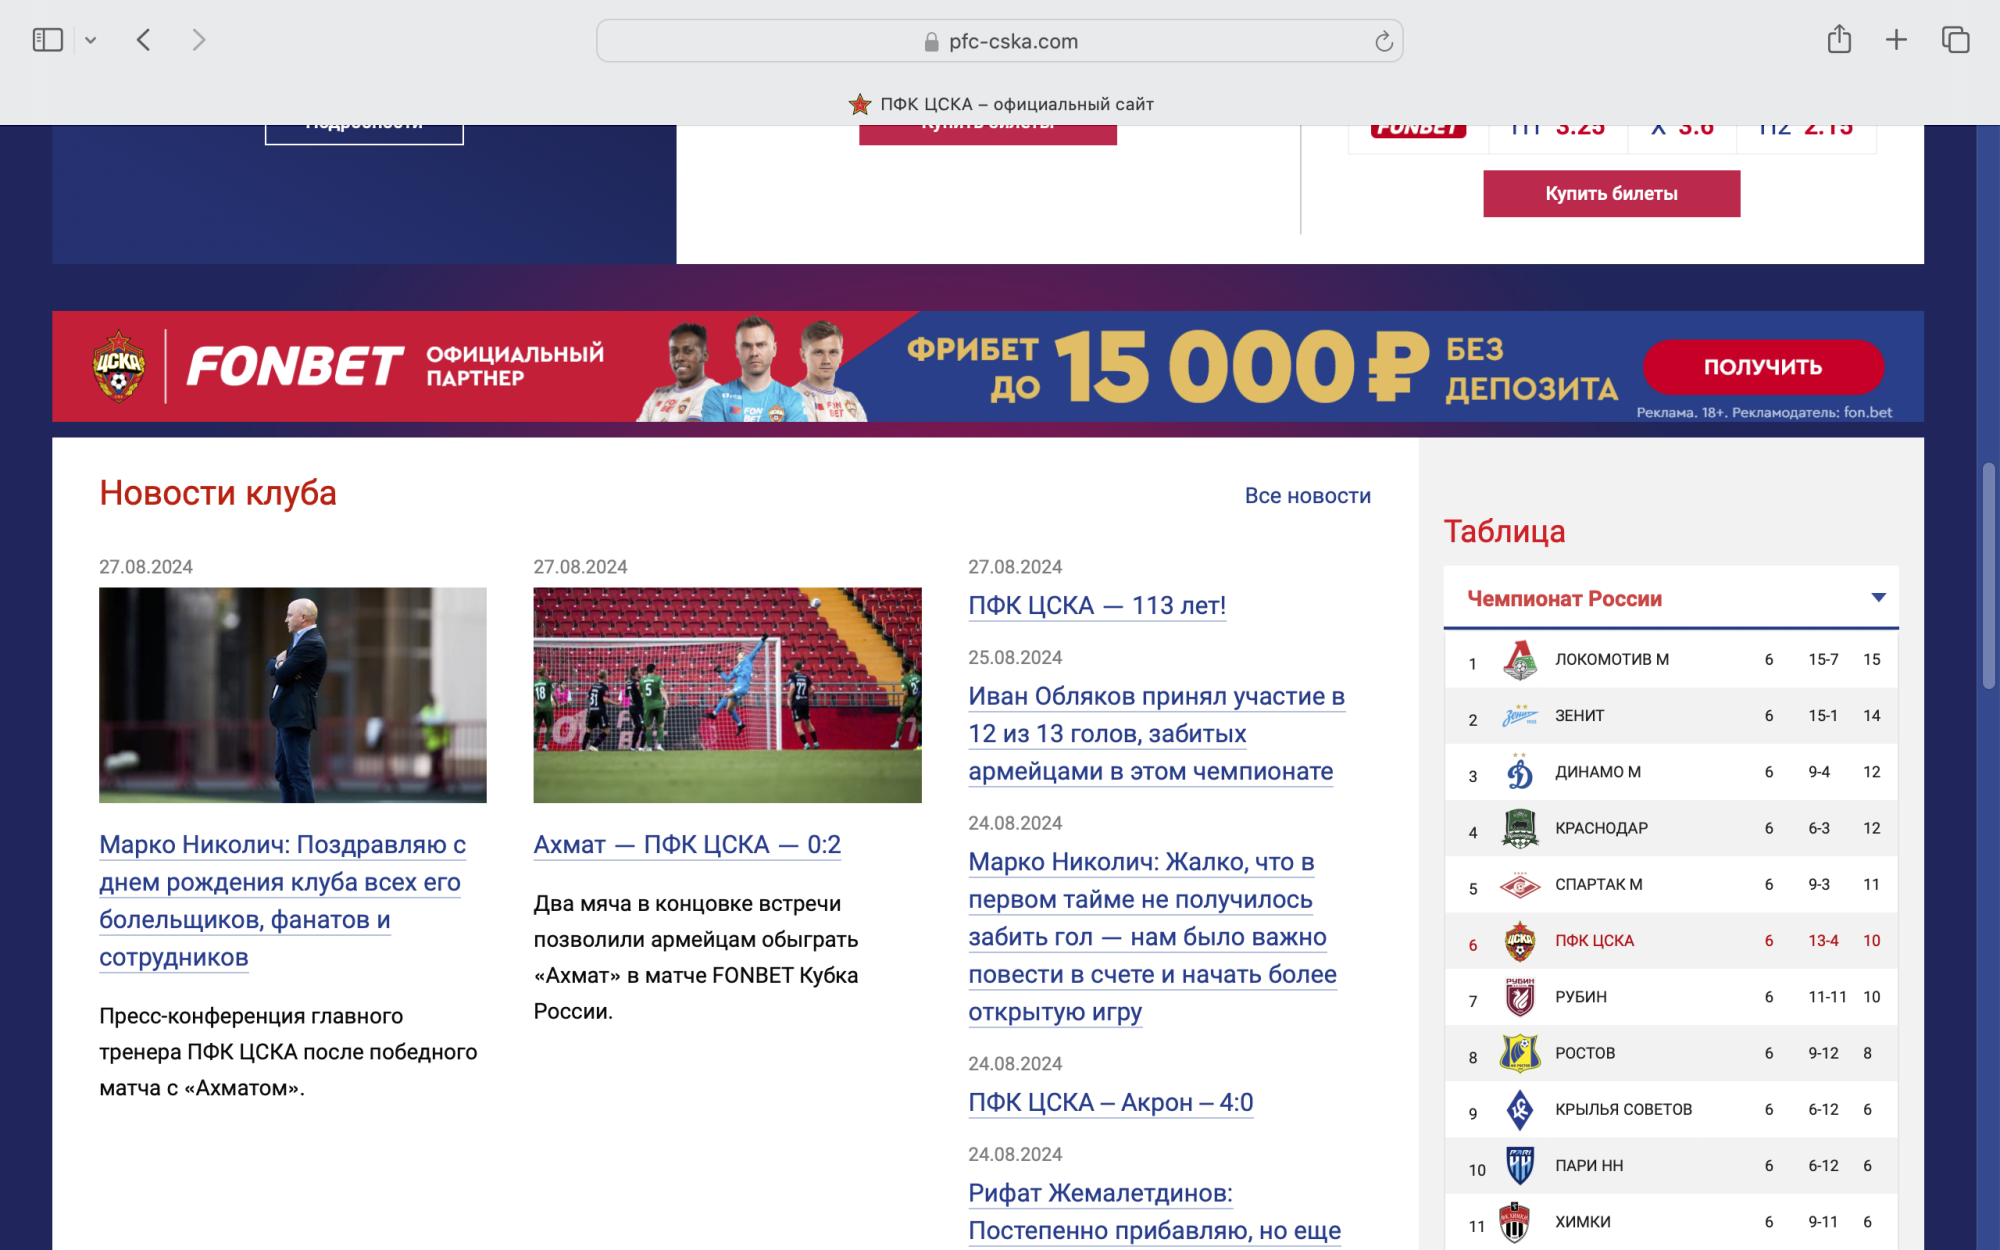Click the Зенит club logo

[x=1520, y=716]
